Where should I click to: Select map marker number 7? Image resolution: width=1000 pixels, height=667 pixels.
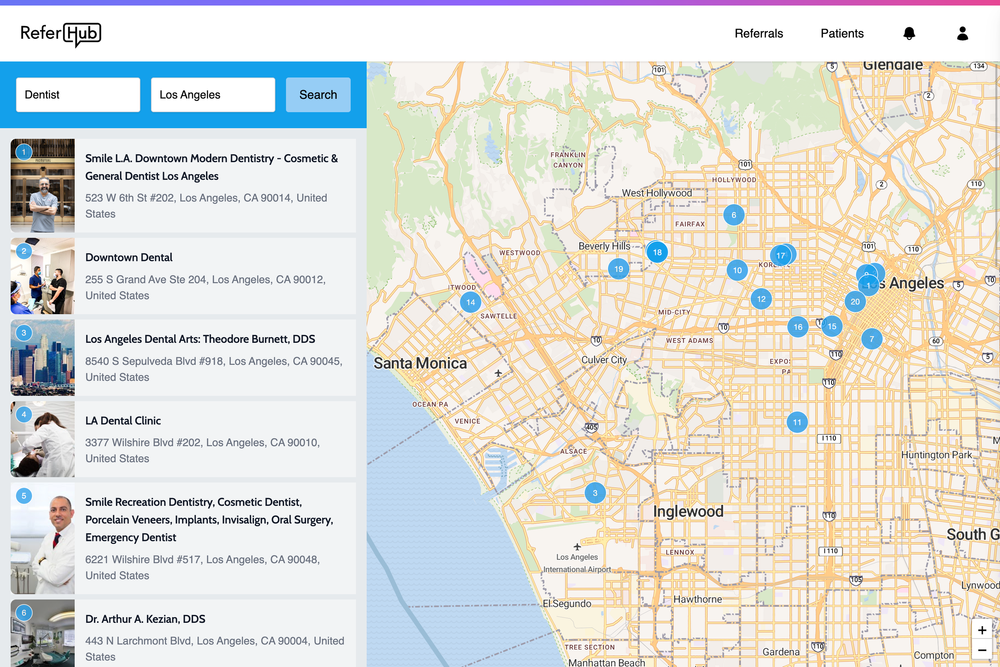coord(872,339)
